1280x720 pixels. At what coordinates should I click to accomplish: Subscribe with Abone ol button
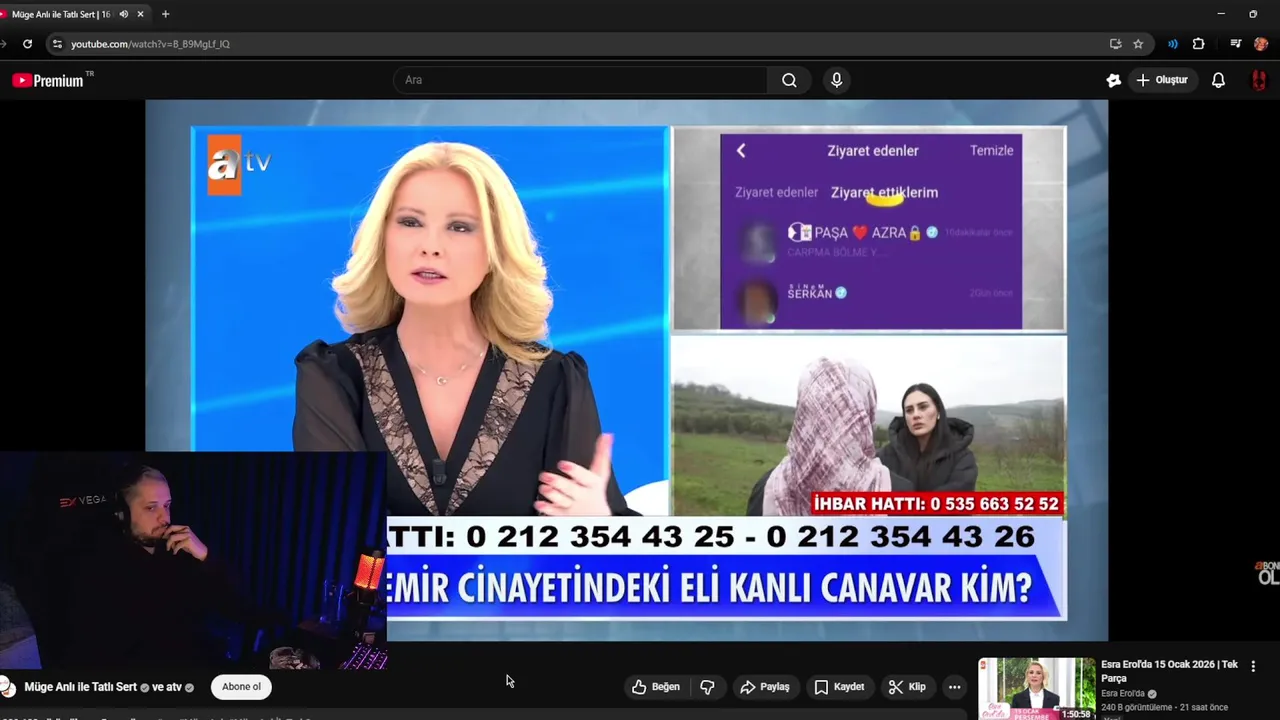(x=241, y=687)
